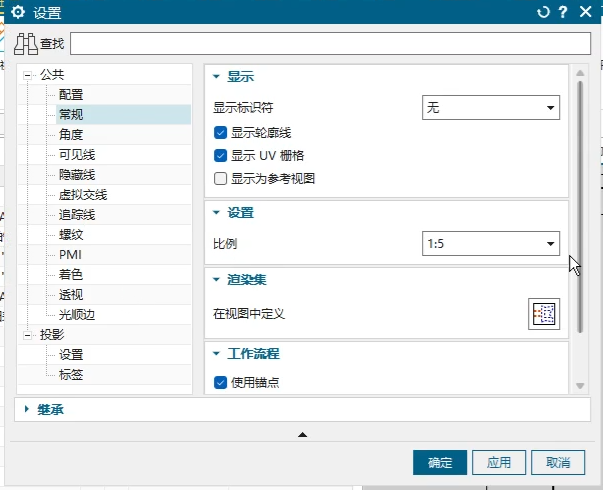Select 设置 under 投影 in tree
The width and height of the screenshot is (603, 490).
(71, 355)
